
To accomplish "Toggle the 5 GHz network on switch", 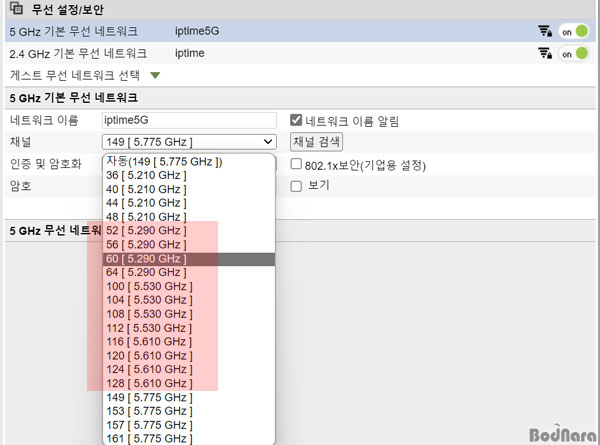I will point(574,31).
